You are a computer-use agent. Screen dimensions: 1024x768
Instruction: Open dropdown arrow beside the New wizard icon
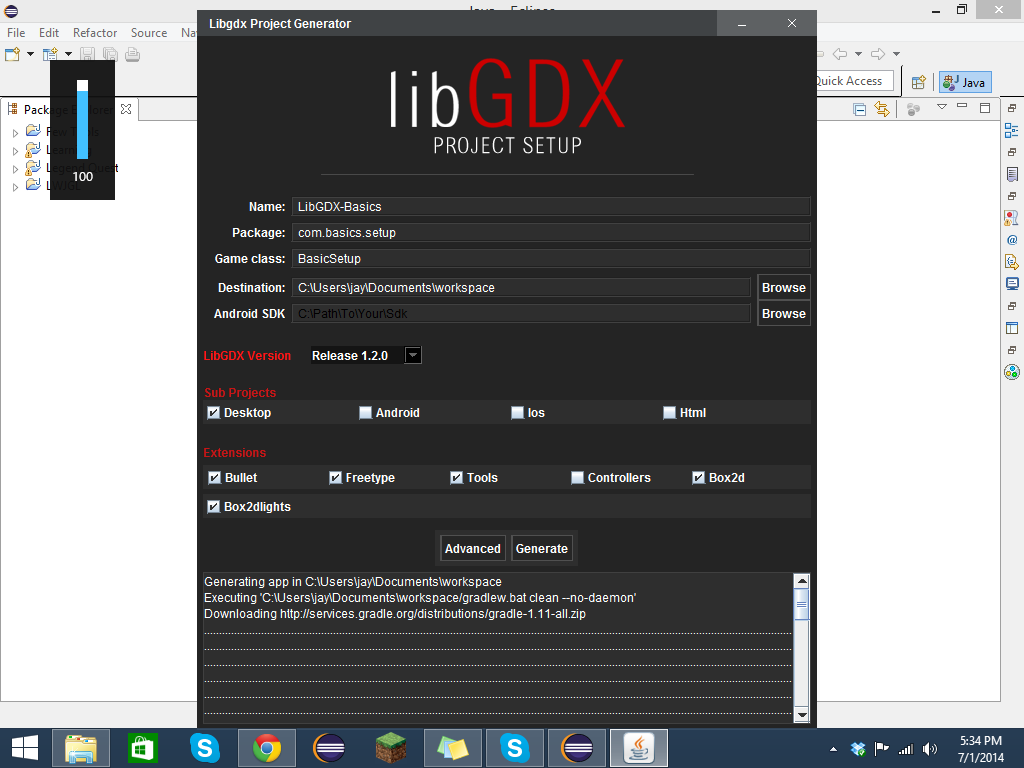point(30,54)
